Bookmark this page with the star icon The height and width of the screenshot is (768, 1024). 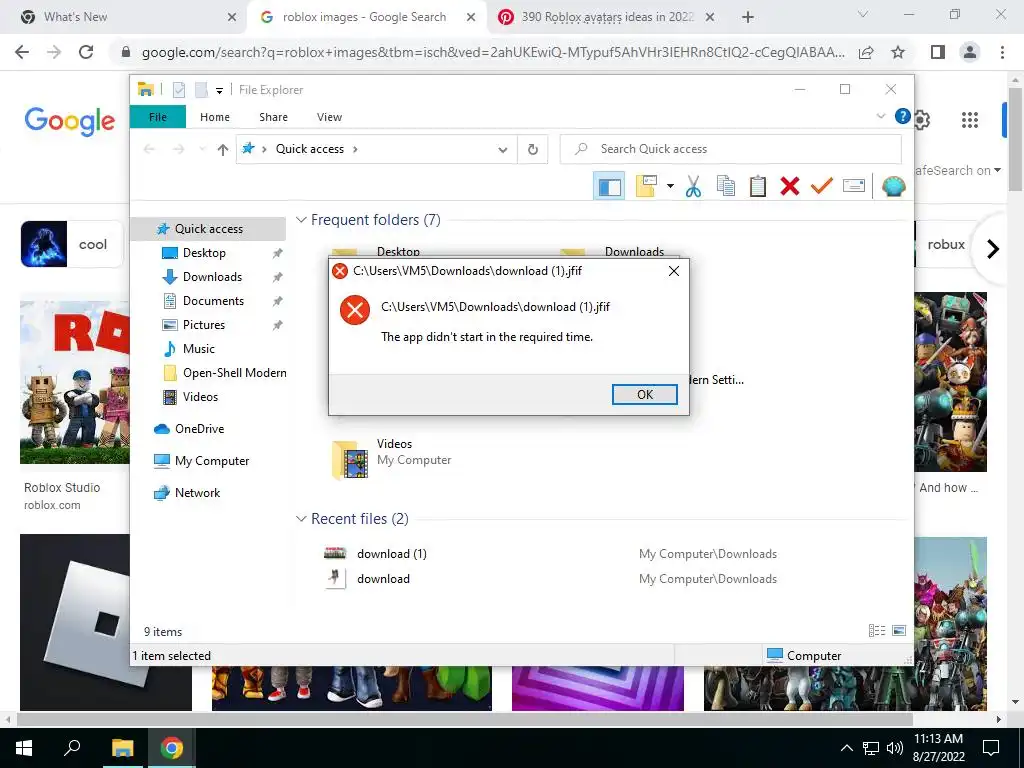[x=898, y=52]
